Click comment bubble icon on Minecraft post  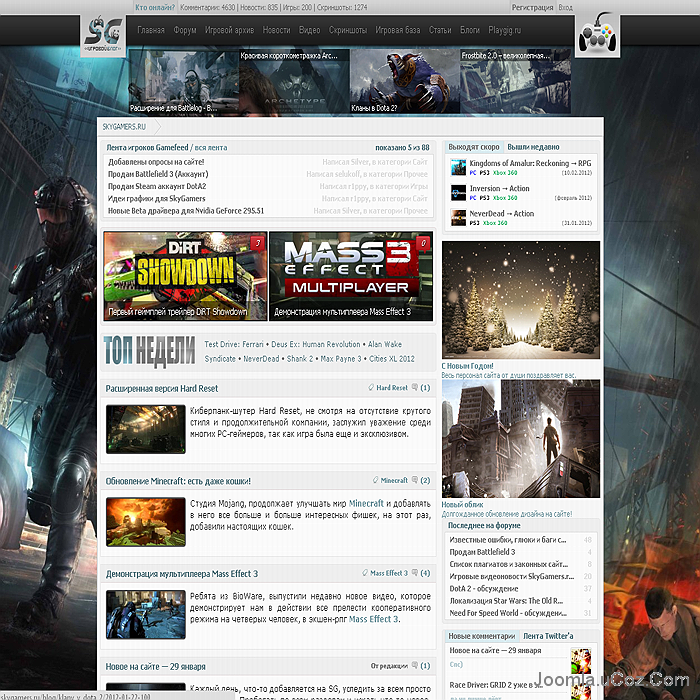(x=415, y=480)
